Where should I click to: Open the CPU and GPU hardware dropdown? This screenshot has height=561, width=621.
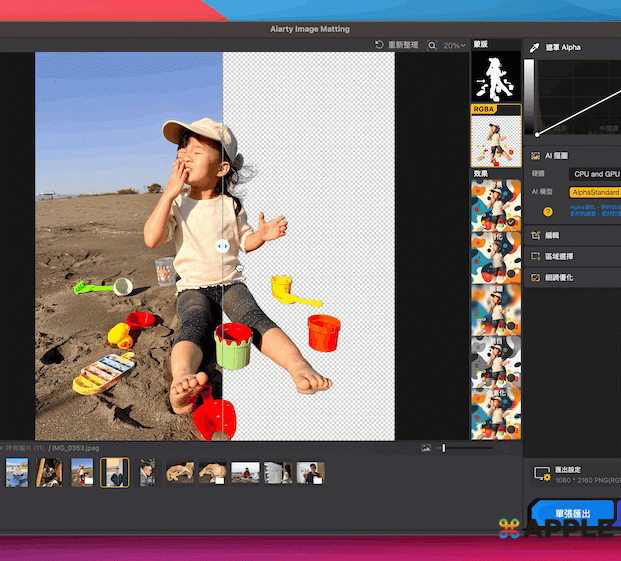click(596, 174)
